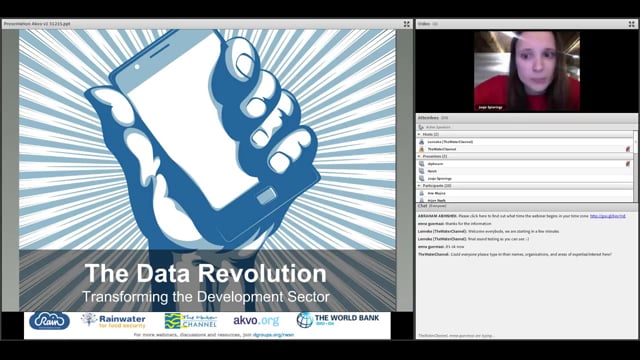Click The Data Revolution slide title
The height and width of the screenshot is (360, 640).
coord(206,273)
